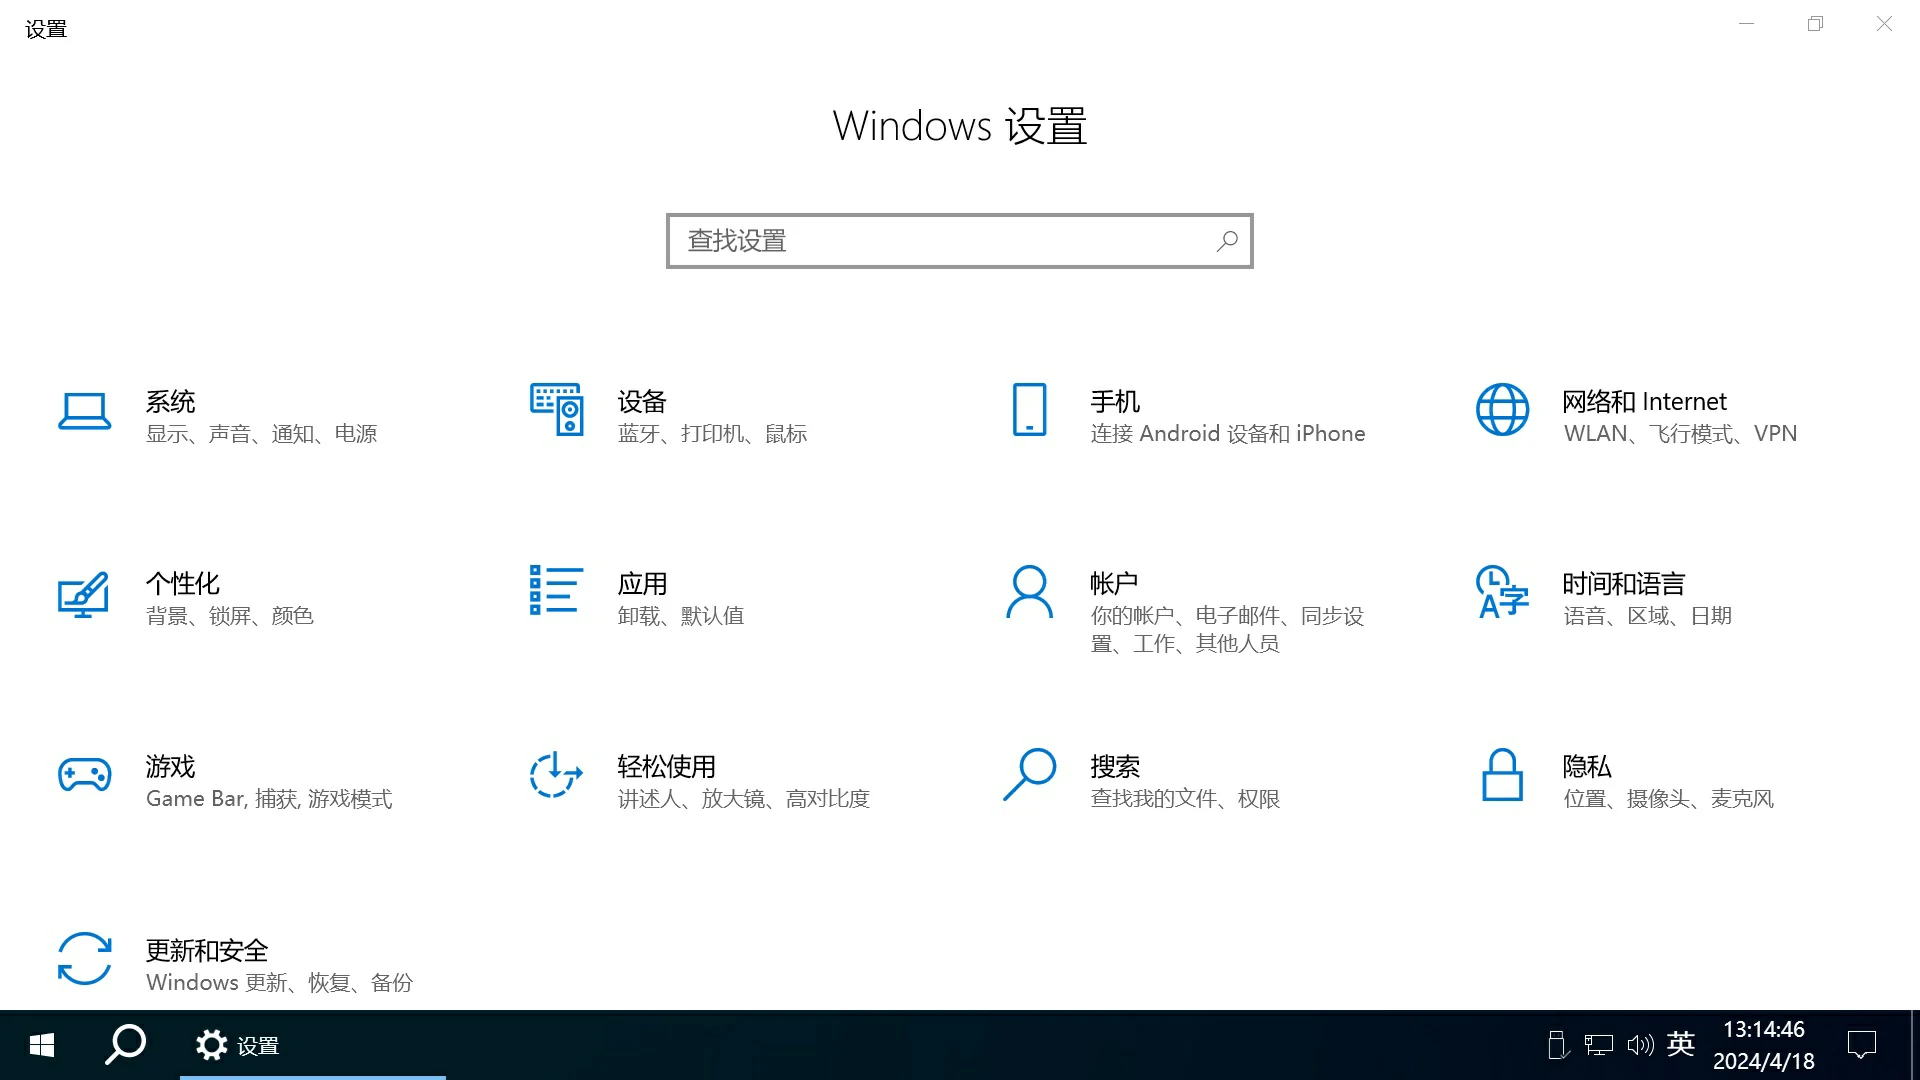The height and width of the screenshot is (1080, 1920).
Task: Click the Devices keyboard-speaker icon
Action: [557, 410]
